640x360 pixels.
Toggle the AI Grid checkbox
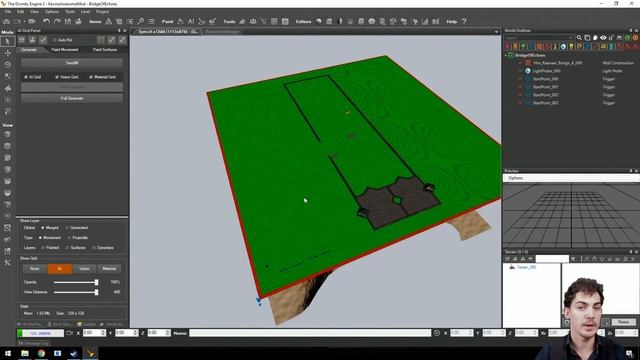coord(26,77)
